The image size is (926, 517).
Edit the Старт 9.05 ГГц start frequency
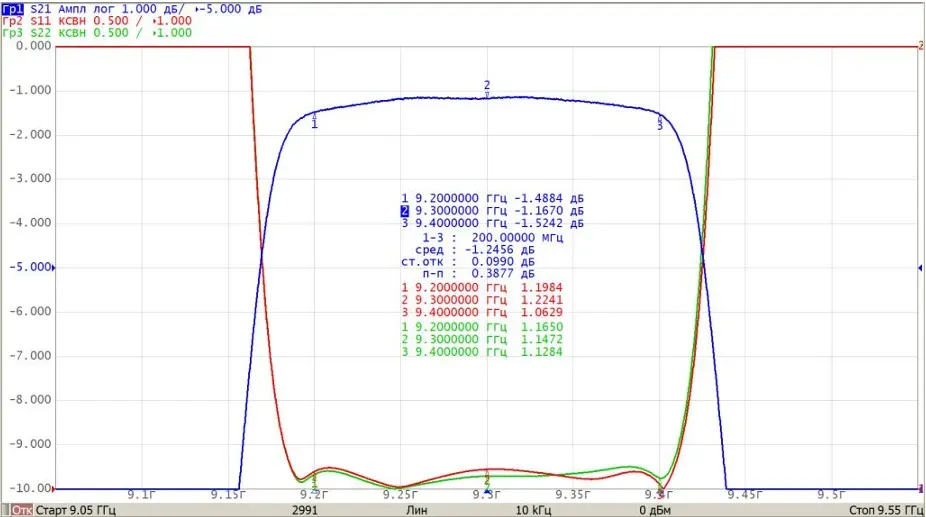pos(76,510)
